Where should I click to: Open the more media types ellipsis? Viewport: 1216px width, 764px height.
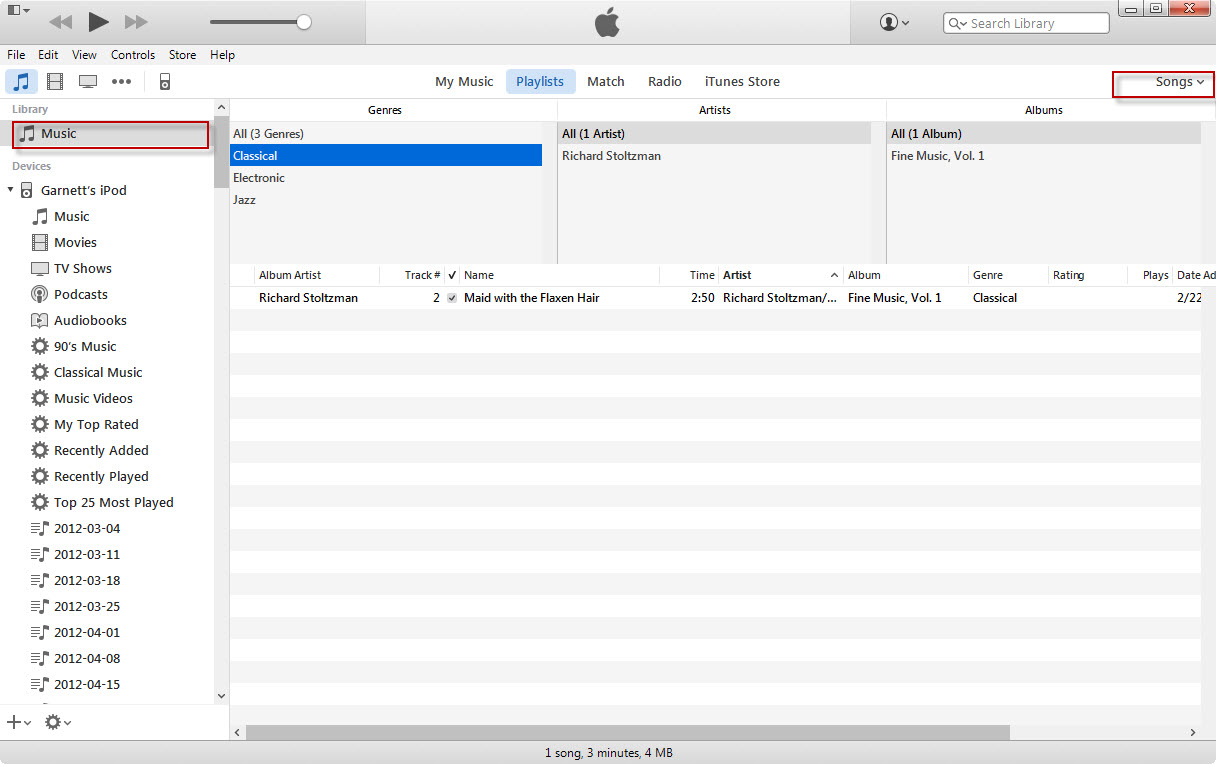point(121,81)
